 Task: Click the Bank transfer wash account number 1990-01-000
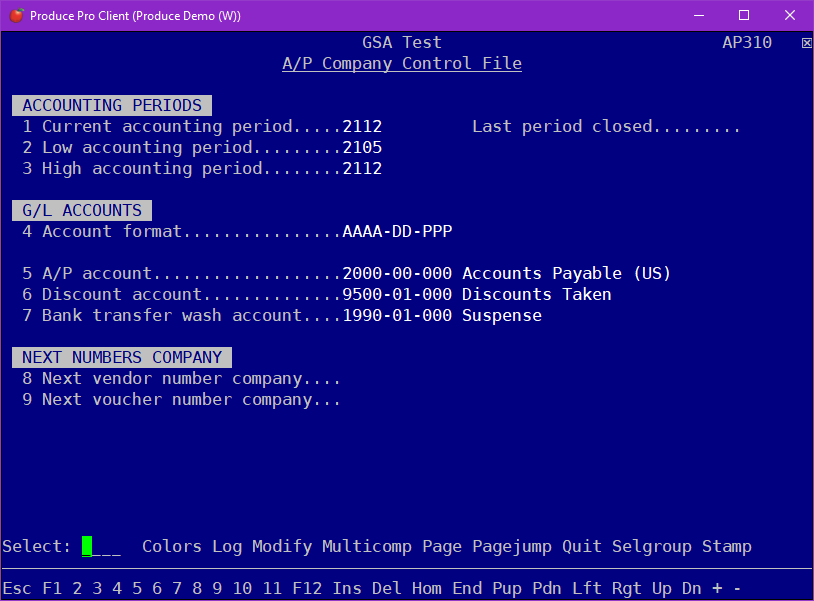[x=397, y=316]
